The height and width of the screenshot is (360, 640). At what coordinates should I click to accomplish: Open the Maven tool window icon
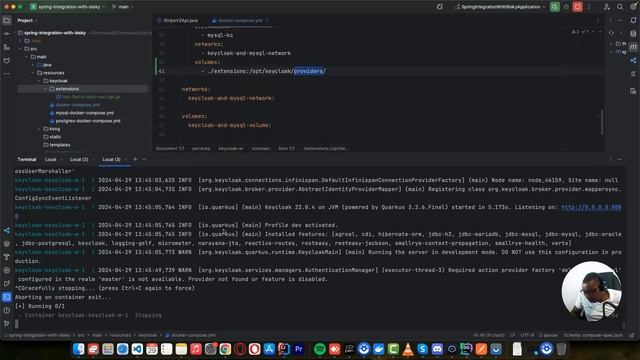(633, 47)
